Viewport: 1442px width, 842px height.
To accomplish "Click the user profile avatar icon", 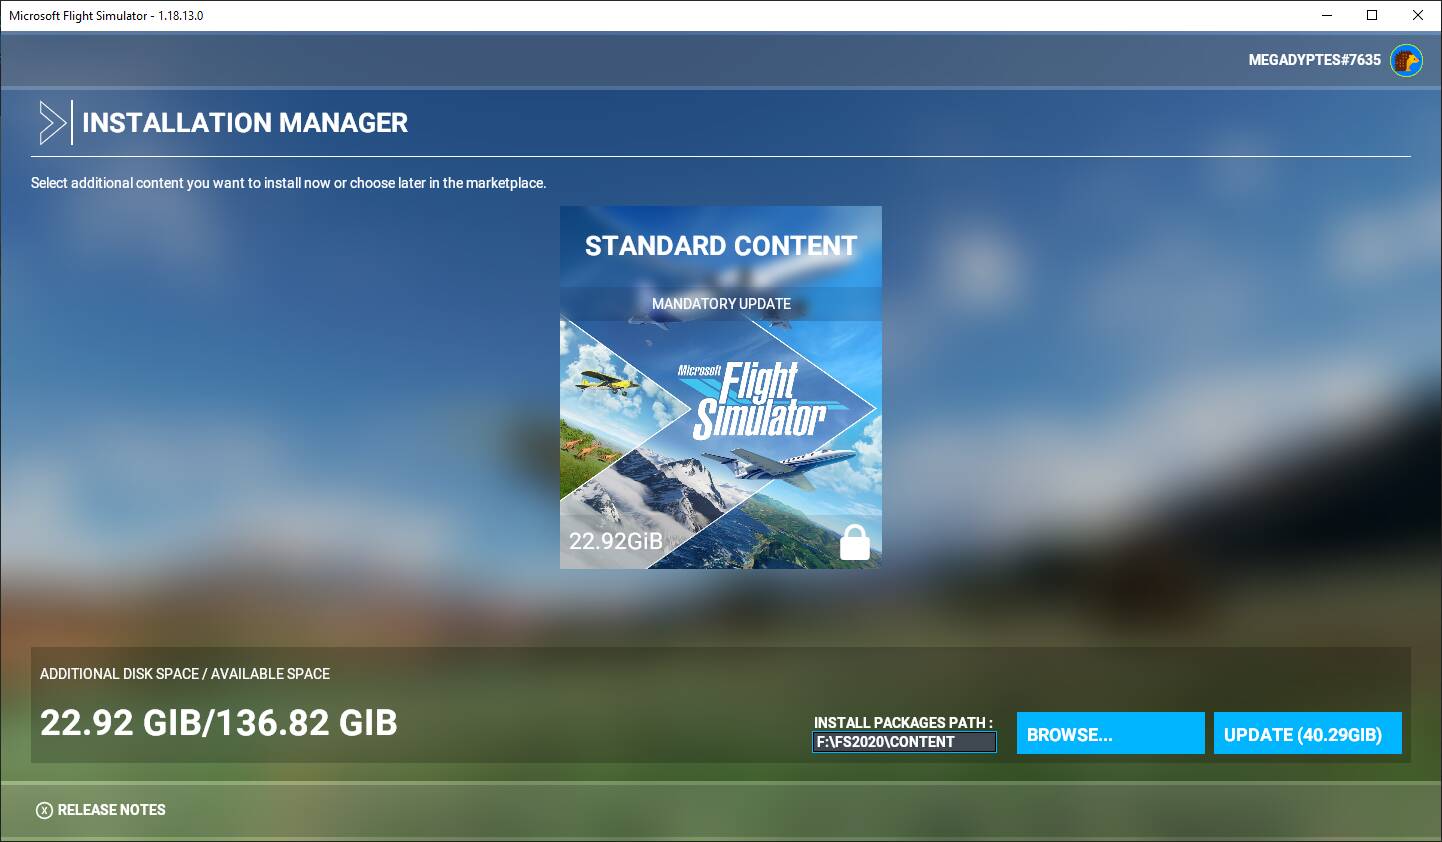I will pyautogui.click(x=1407, y=60).
